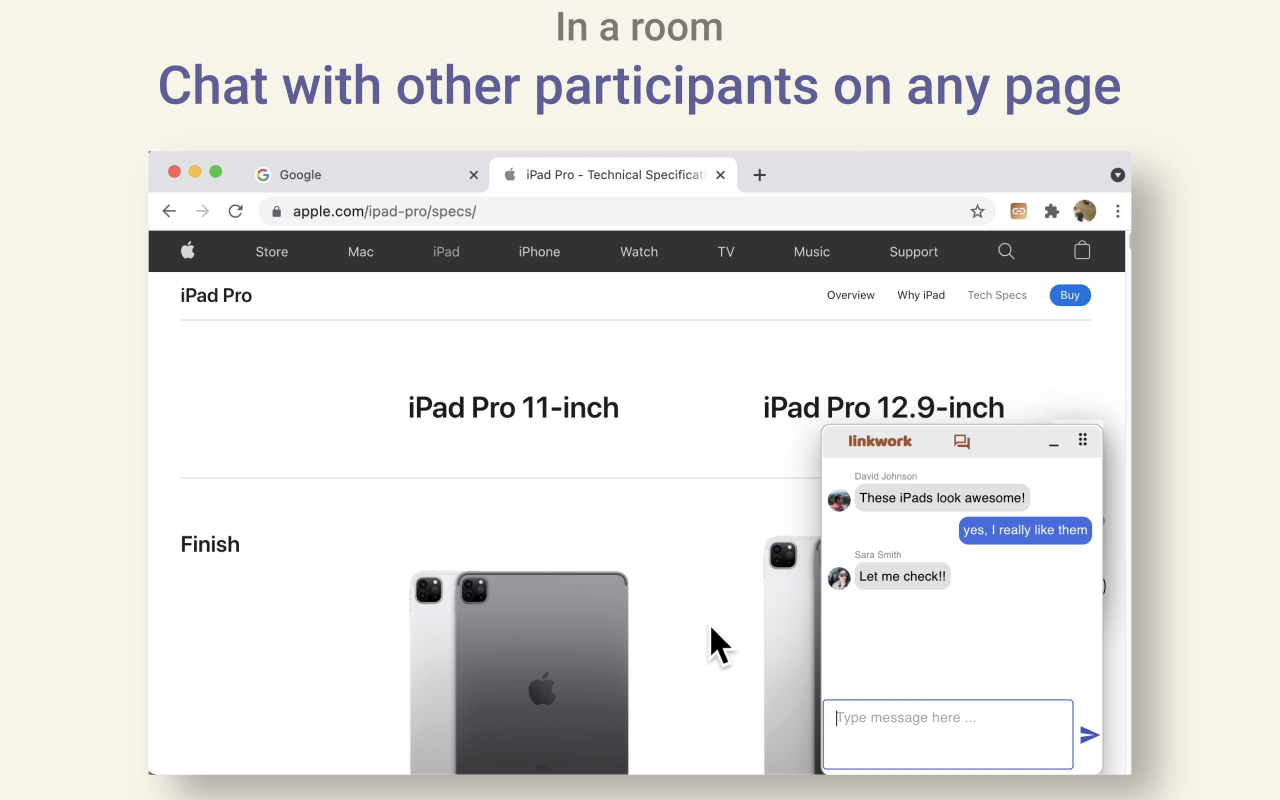The width and height of the screenshot is (1280, 800).
Task: Click the address bar URL
Action: (x=384, y=211)
